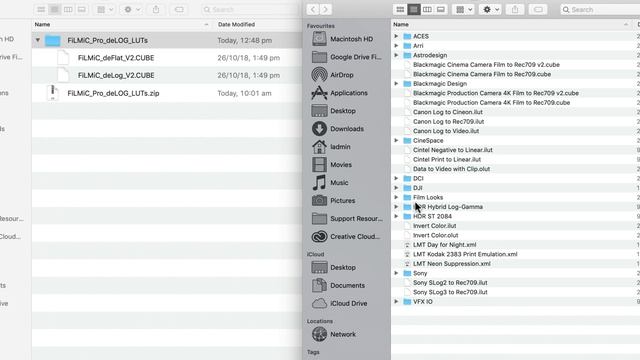The width and height of the screenshot is (640, 360).
Task: Expand the Sony folder
Action: [396, 273]
